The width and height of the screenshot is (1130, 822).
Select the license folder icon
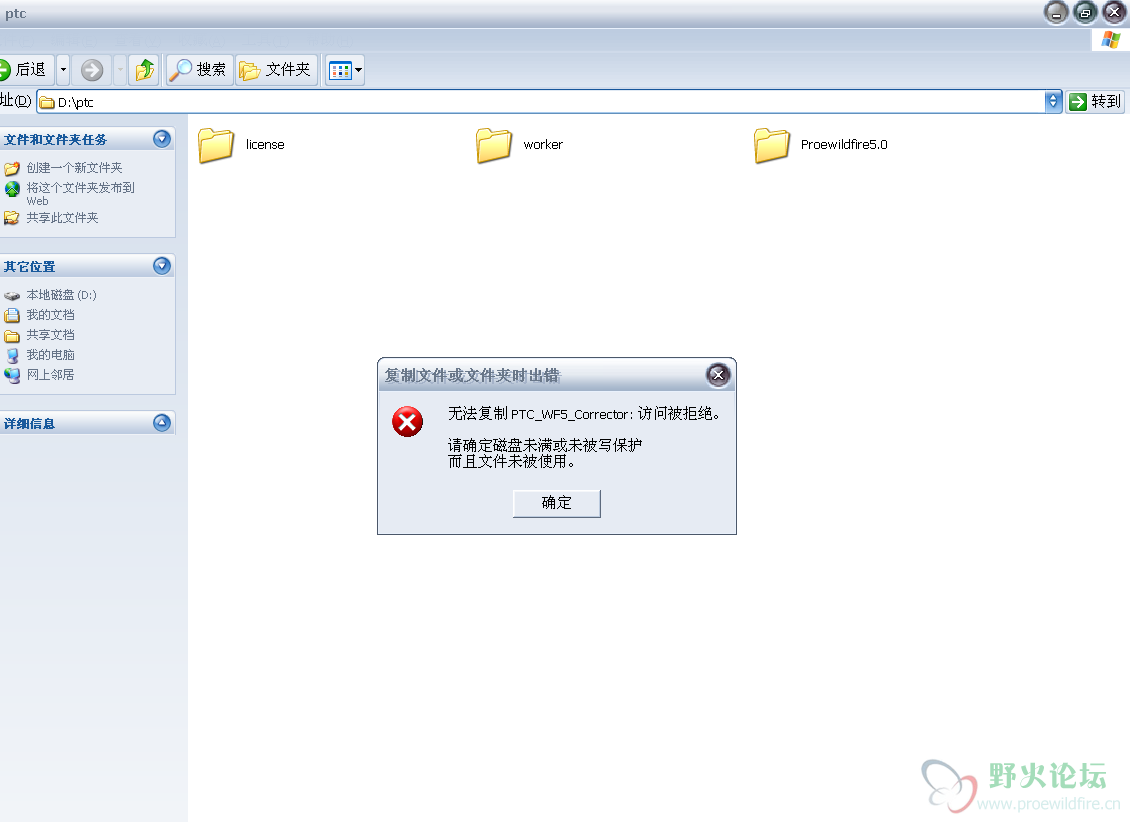pos(216,145)
